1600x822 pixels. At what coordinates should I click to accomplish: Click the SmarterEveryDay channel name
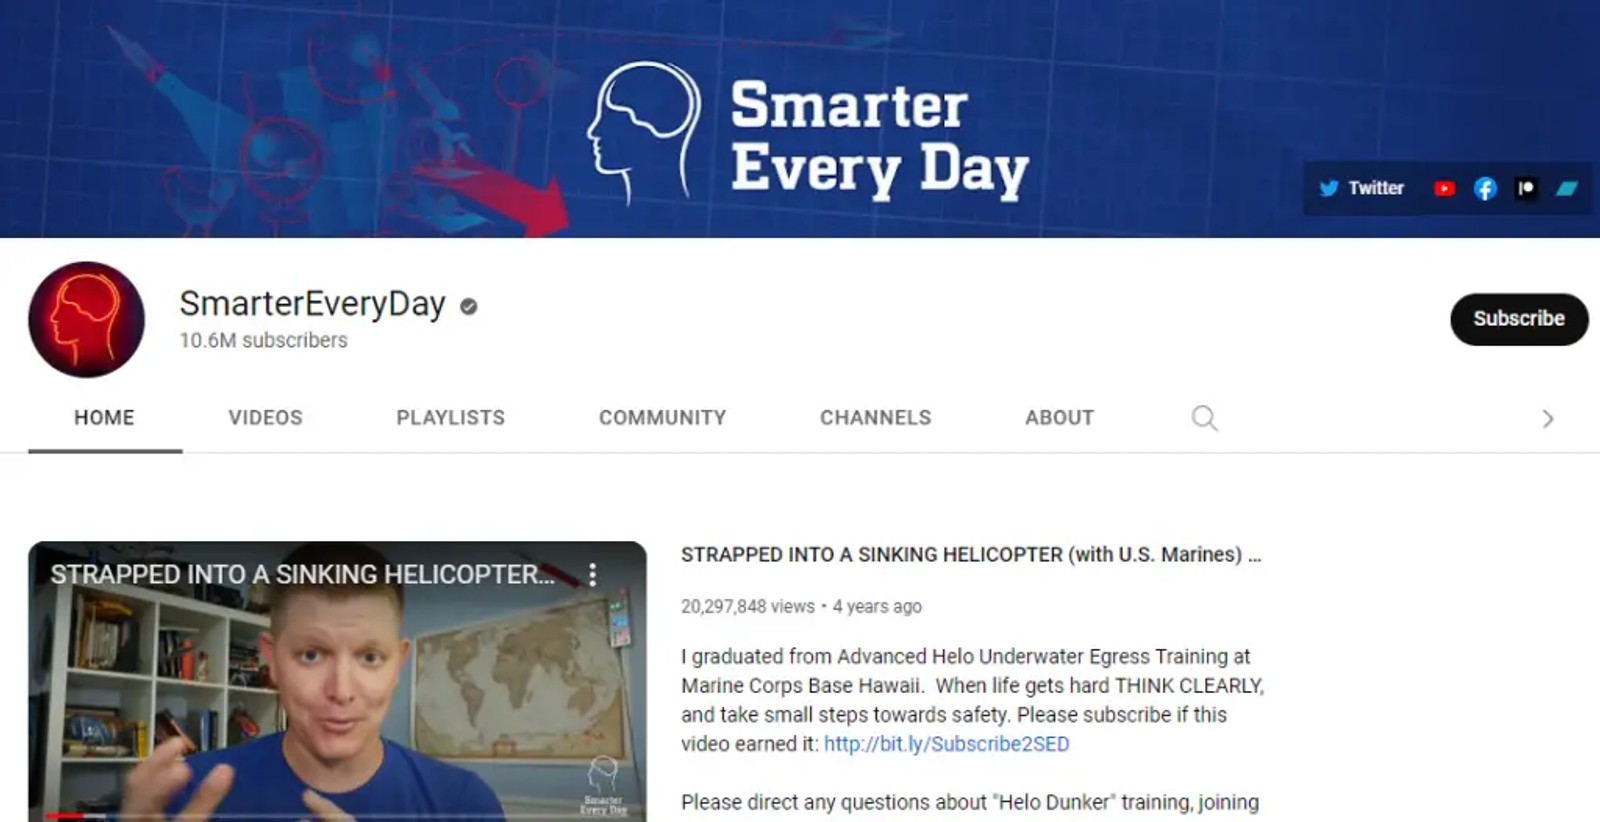[312, 303]
